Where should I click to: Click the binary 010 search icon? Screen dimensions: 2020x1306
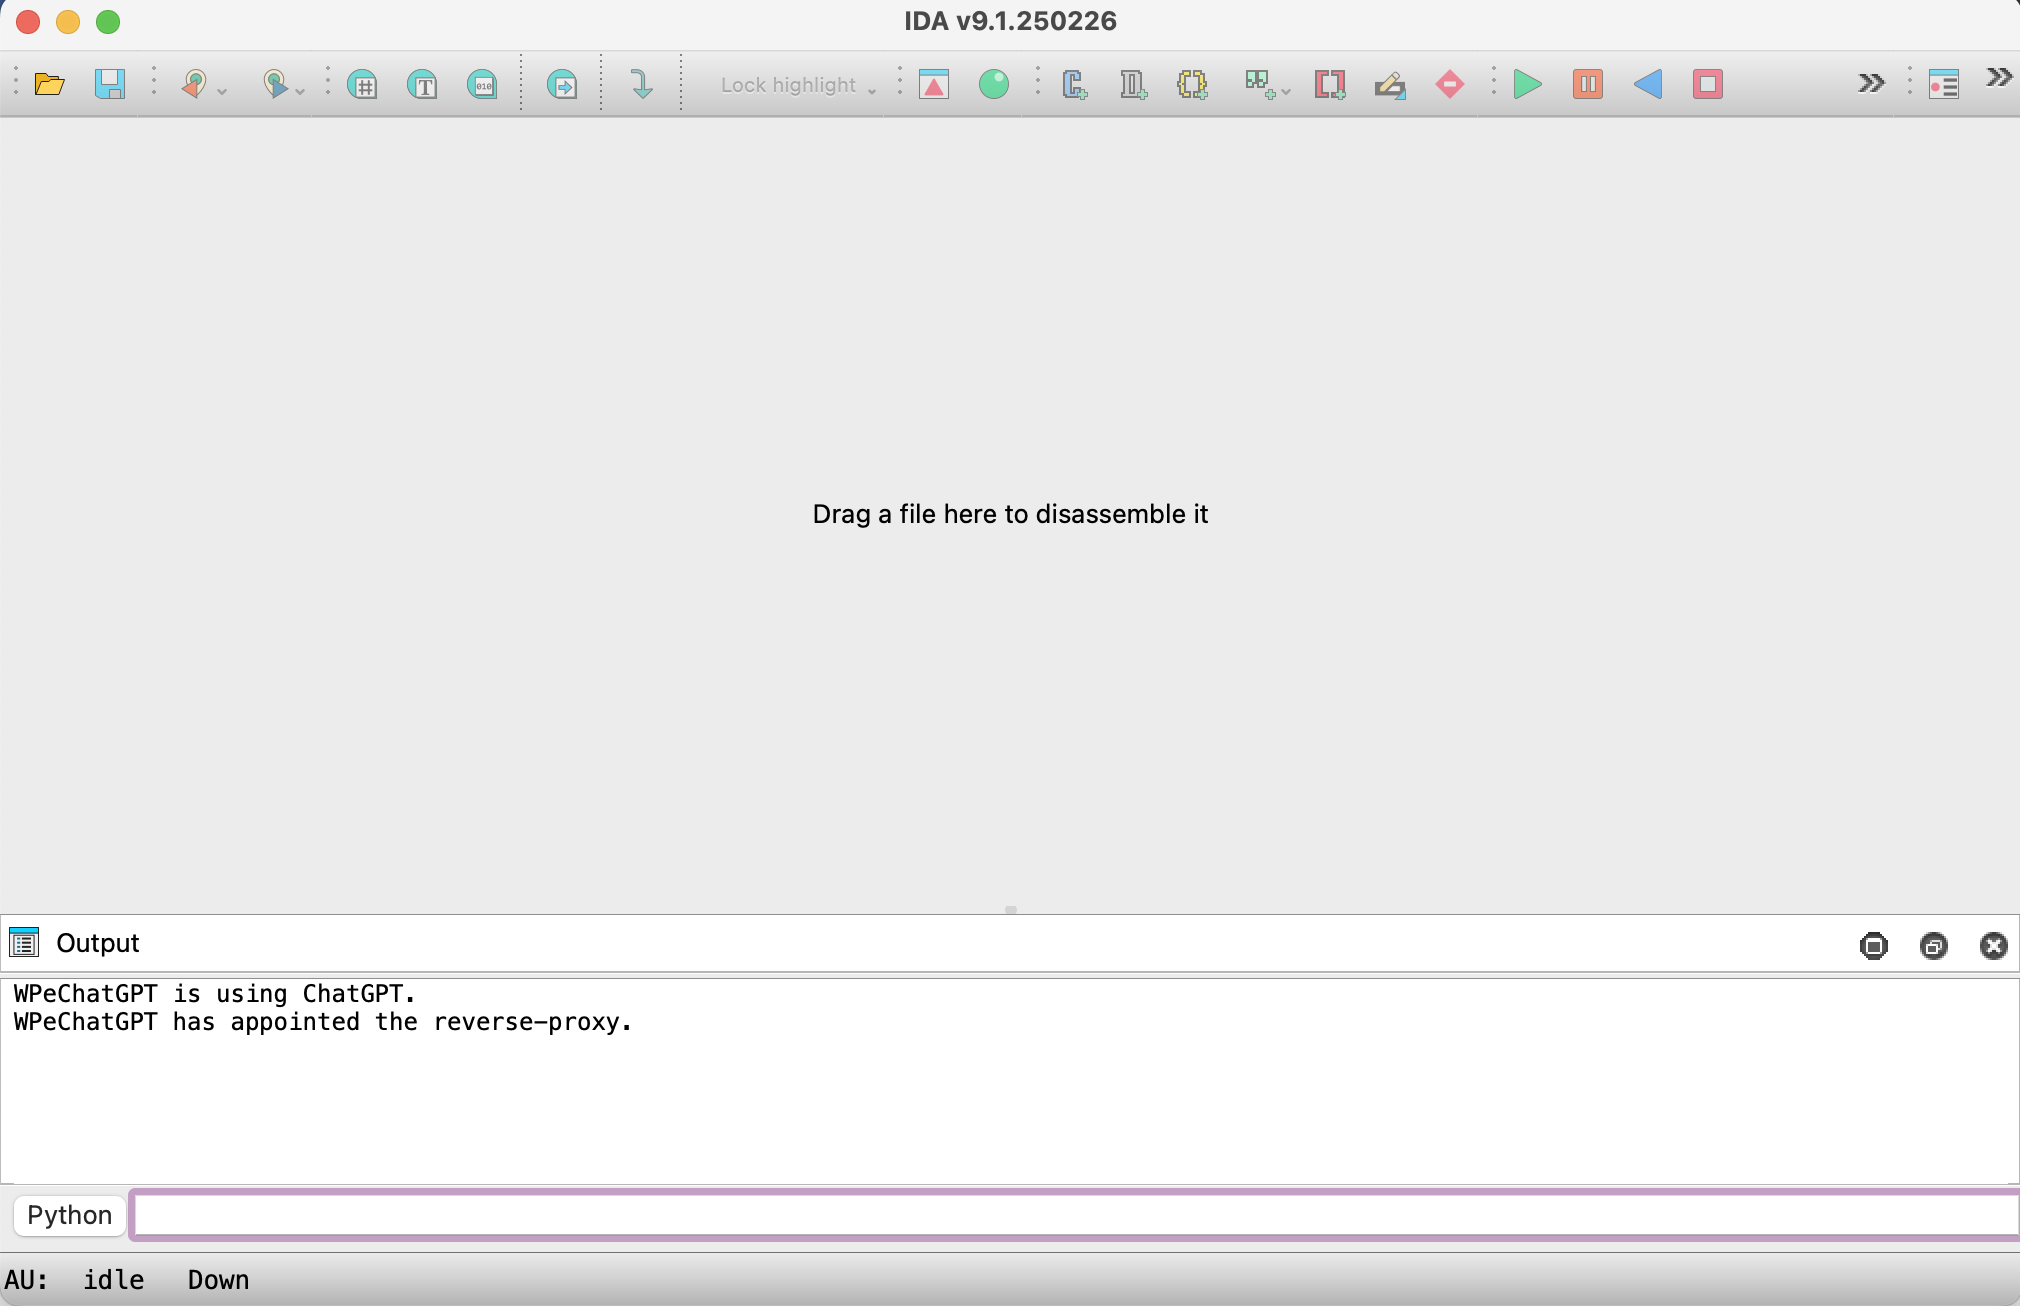tap(483, 84)
